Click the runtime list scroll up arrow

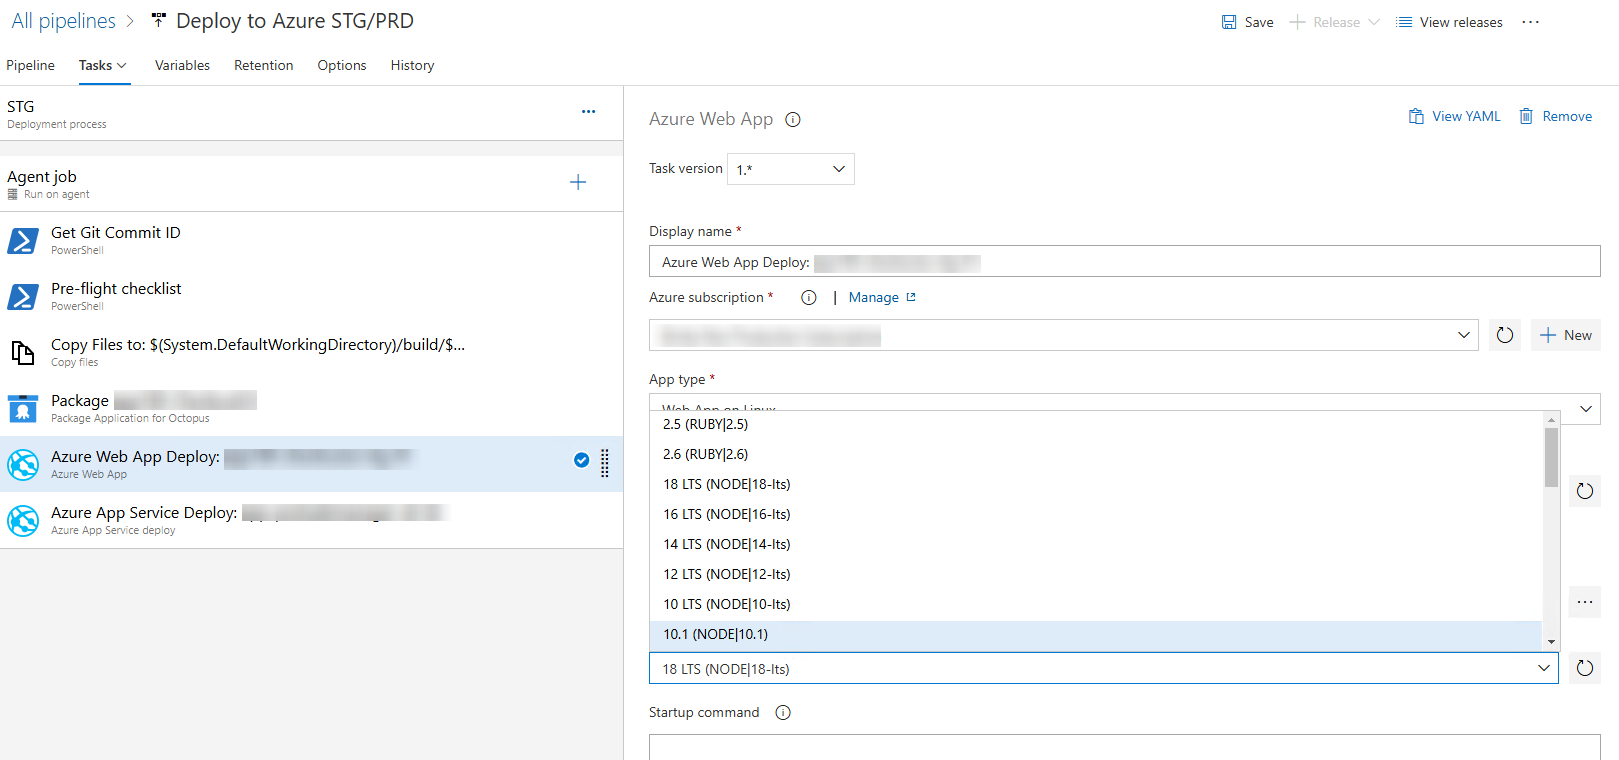click(1551, 419)
